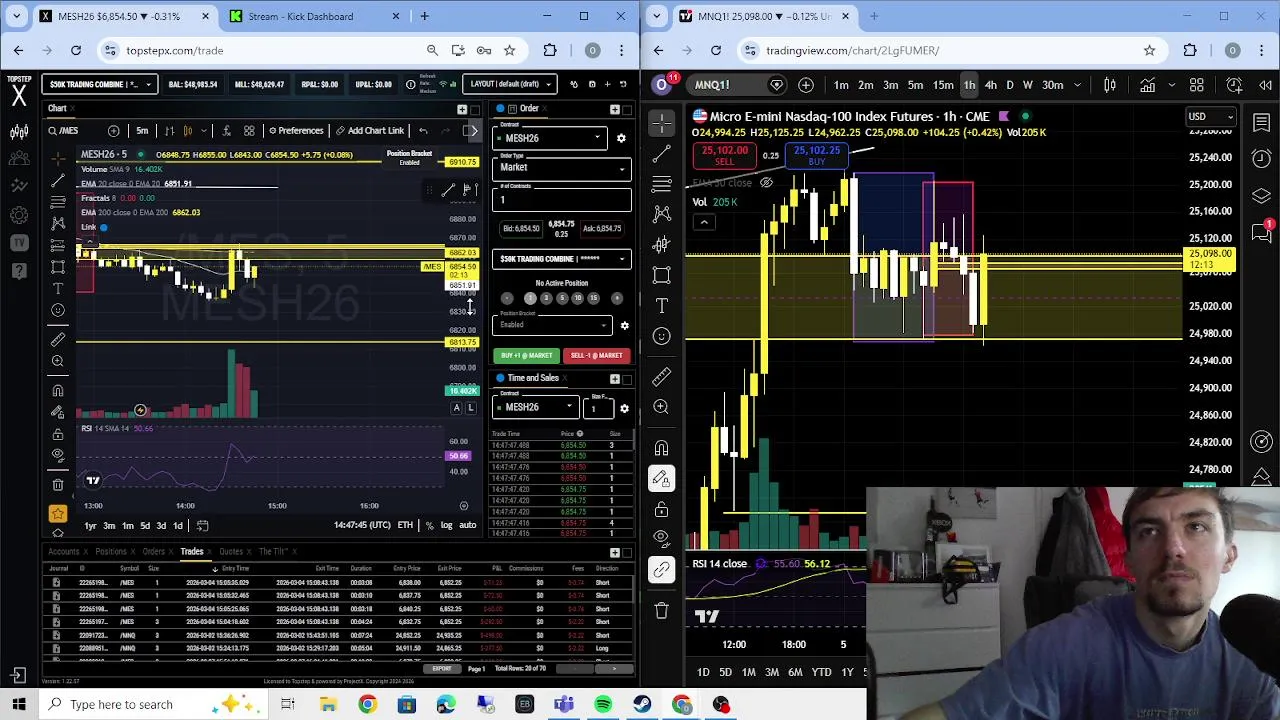This screenshot has width=1280, height=720.
Task: Toggle EMA 30 visibility eye on TradingView
Action: (766, 183)
